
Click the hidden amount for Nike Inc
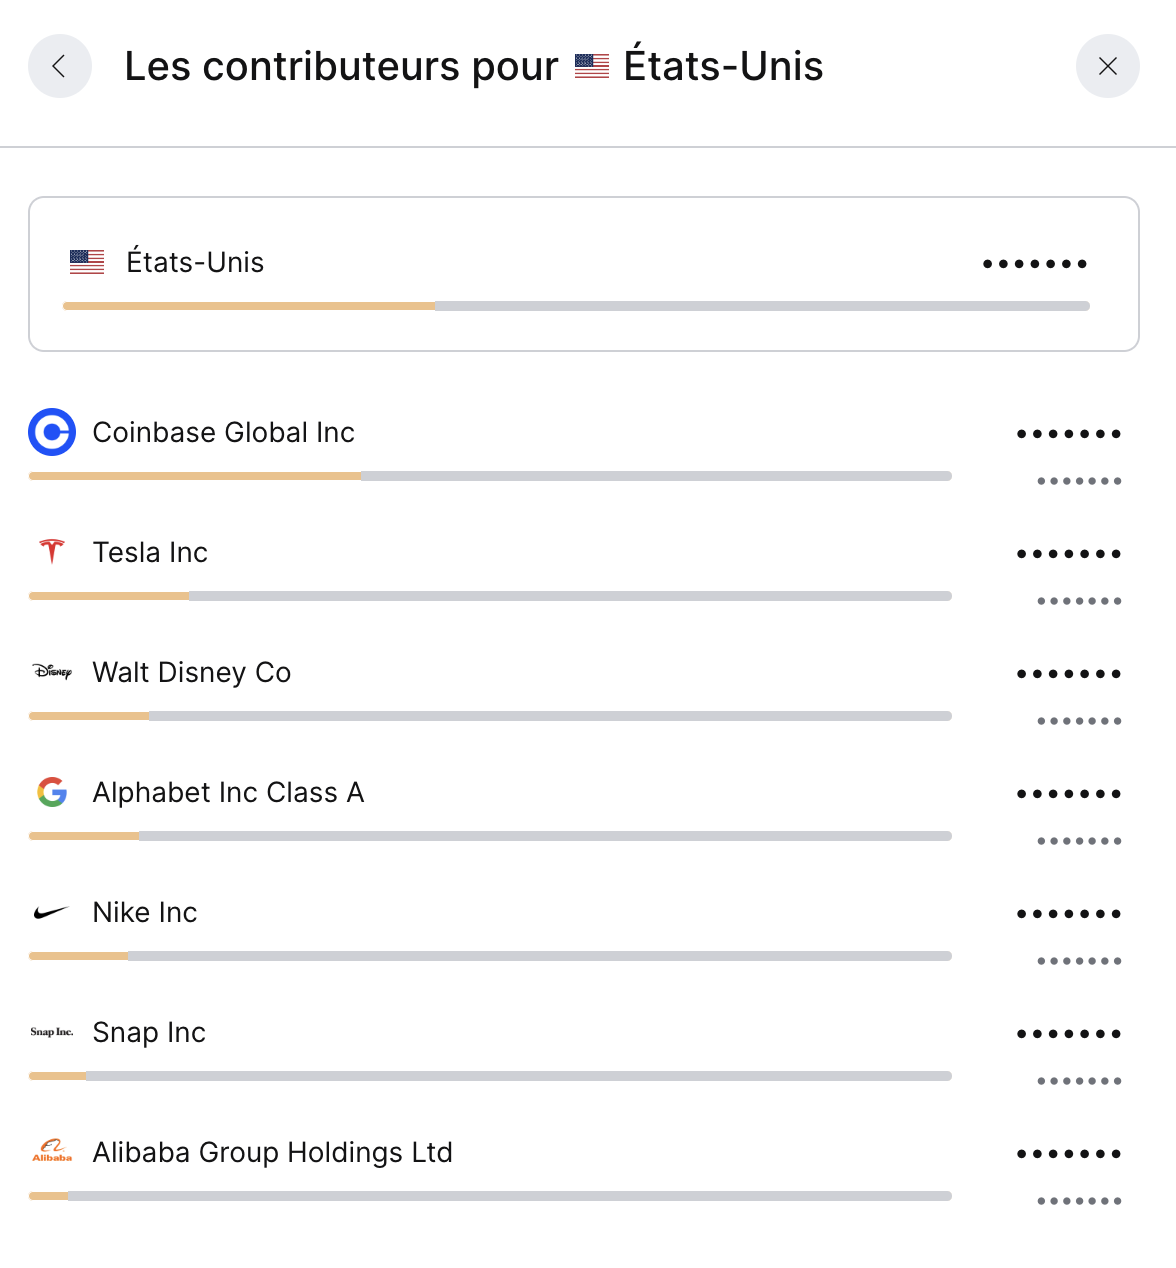1068,914
